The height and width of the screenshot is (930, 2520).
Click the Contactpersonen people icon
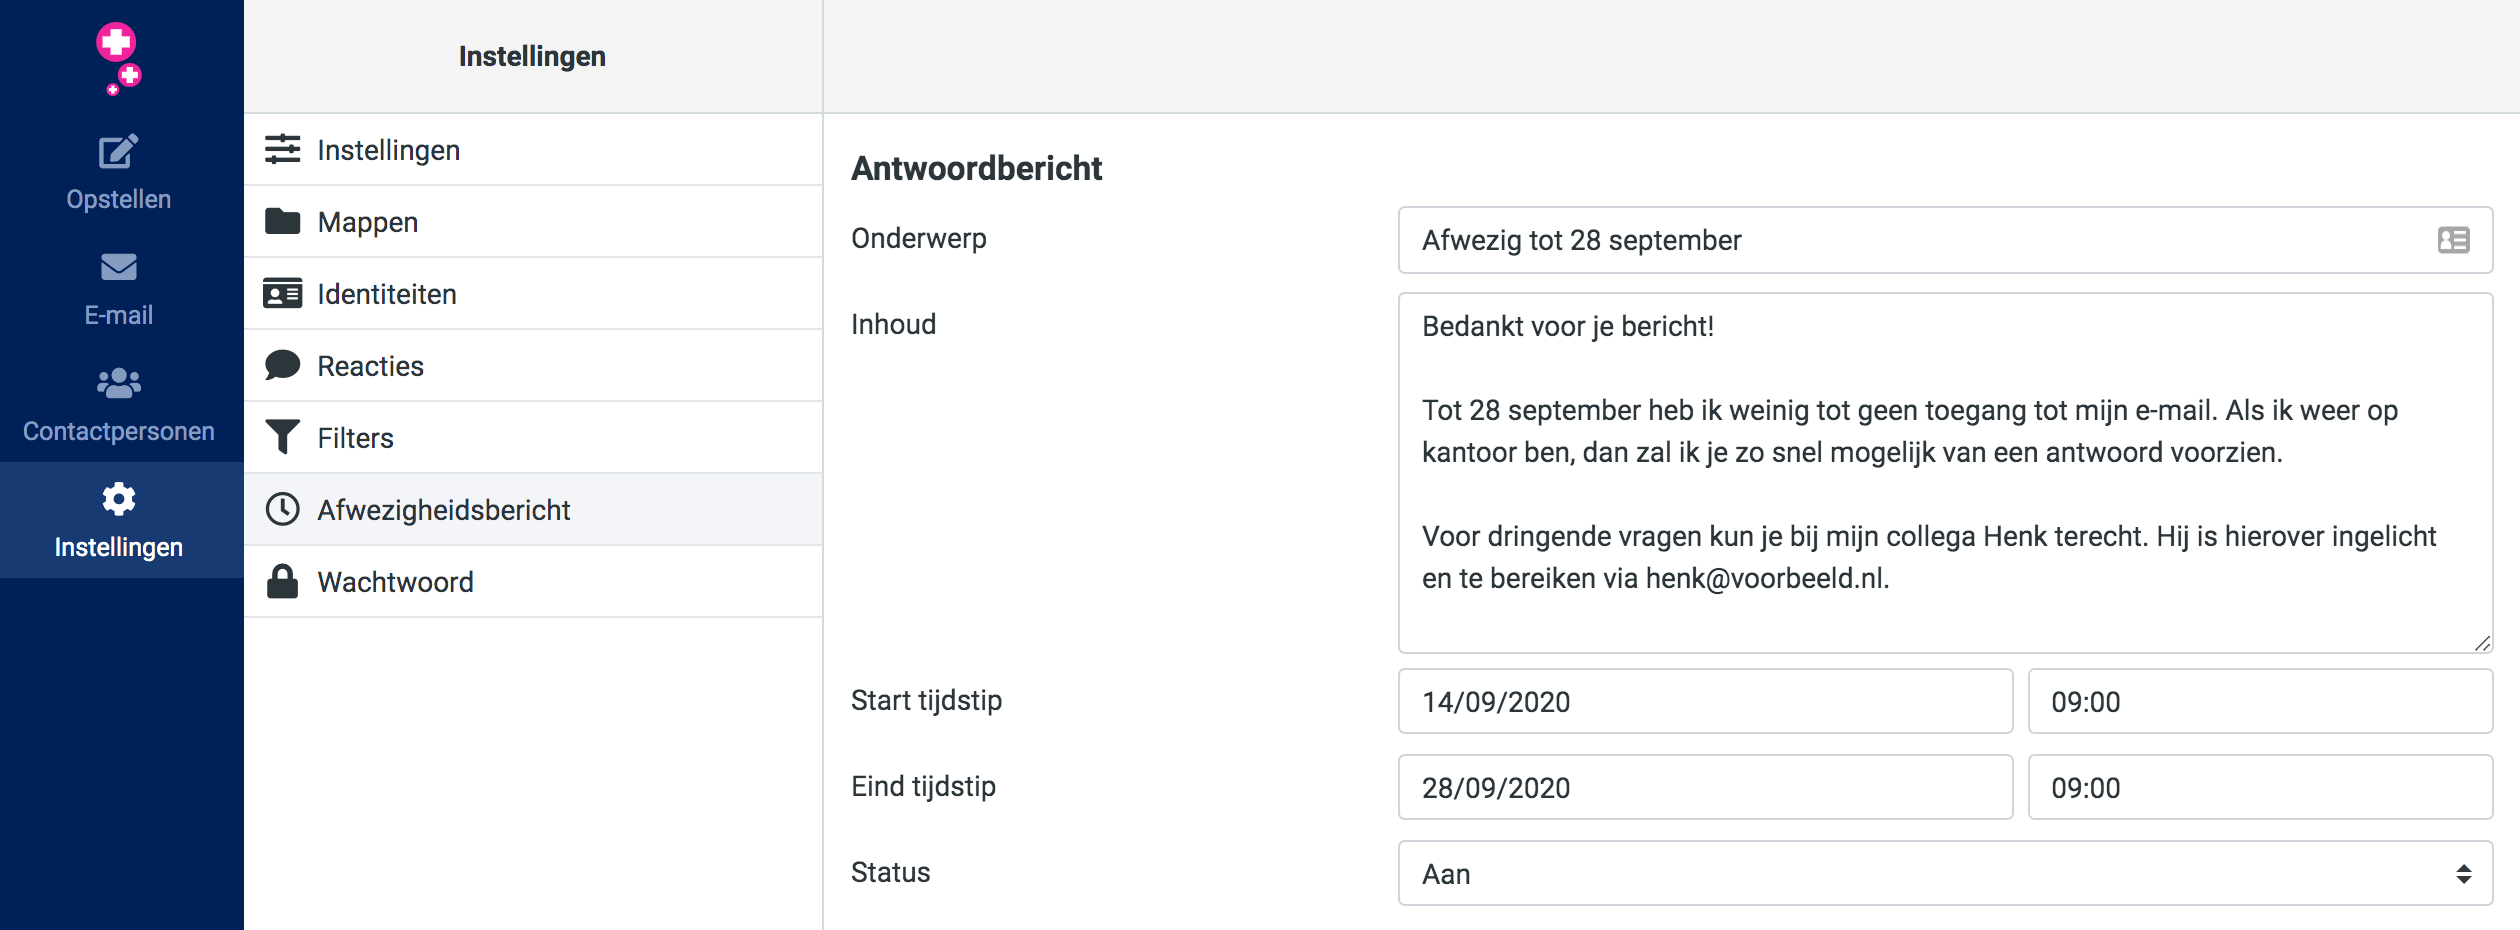pyautogui.click(x=118, y=383)
